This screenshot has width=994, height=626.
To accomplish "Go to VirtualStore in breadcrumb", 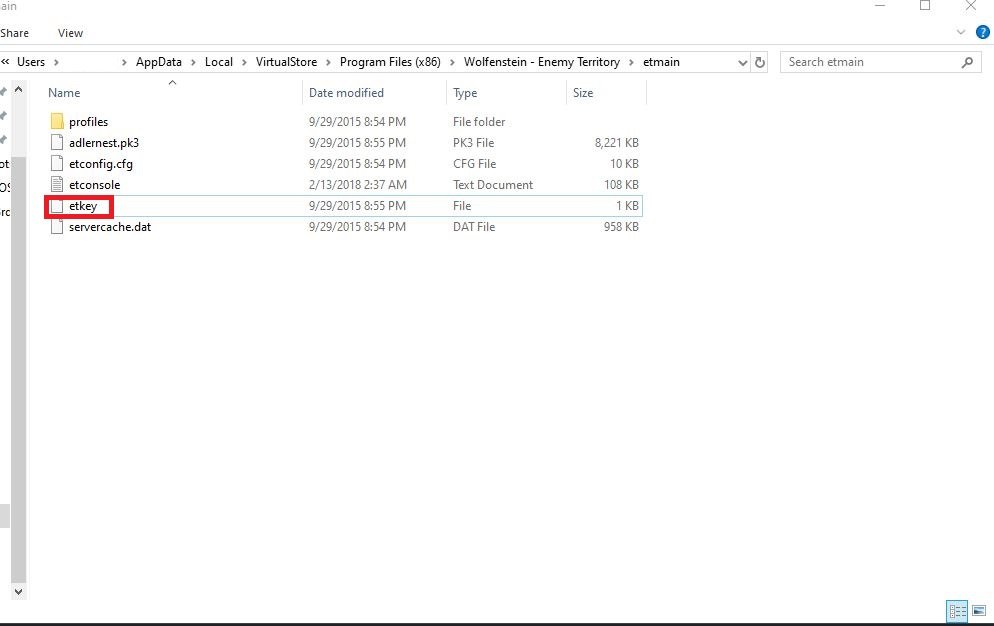I will pyautogui.click(x=287, y=62).
